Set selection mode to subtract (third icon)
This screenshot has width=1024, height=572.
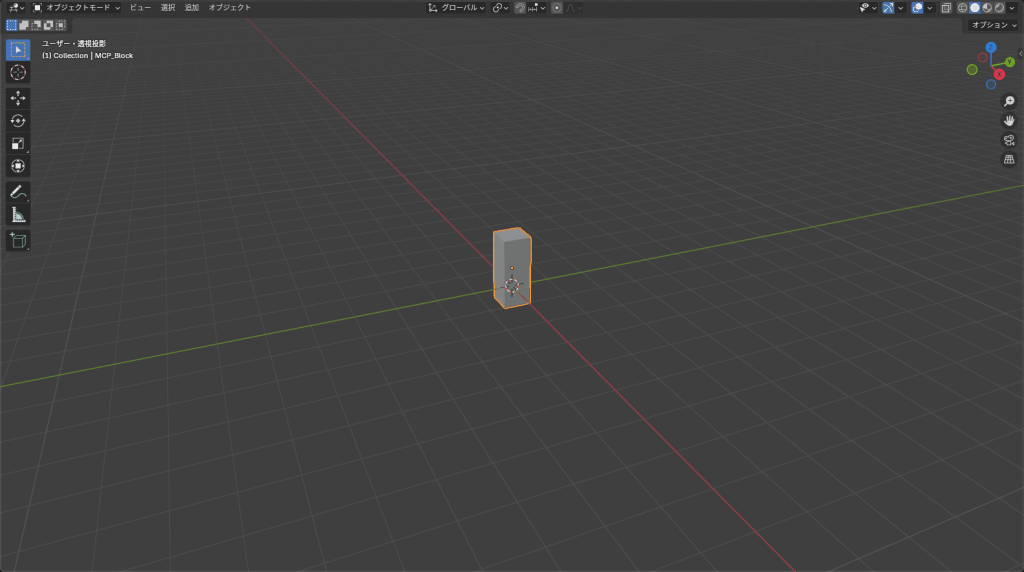[37, 25]
